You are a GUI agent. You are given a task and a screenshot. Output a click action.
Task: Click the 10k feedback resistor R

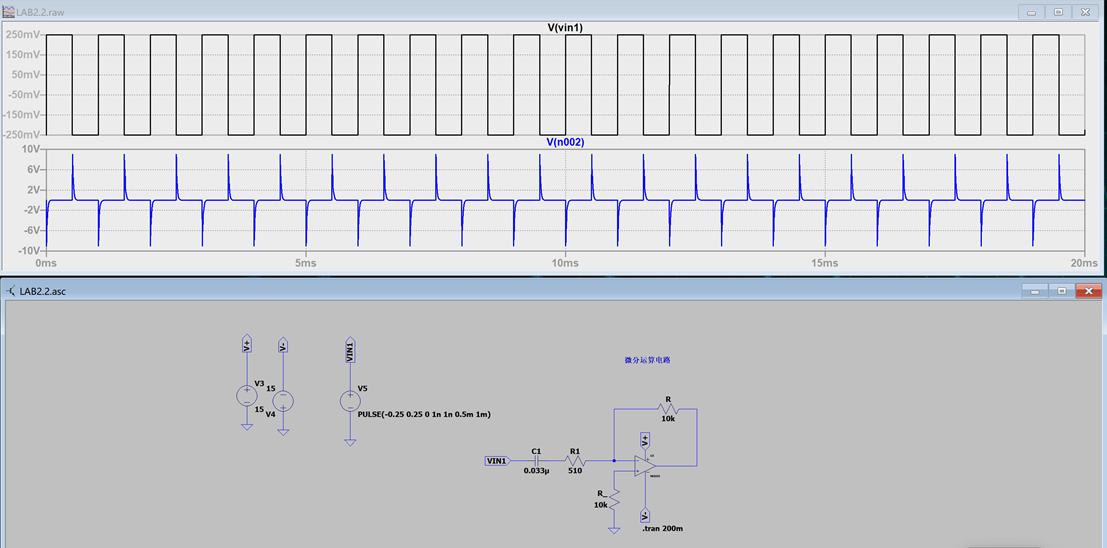[668, 408]
